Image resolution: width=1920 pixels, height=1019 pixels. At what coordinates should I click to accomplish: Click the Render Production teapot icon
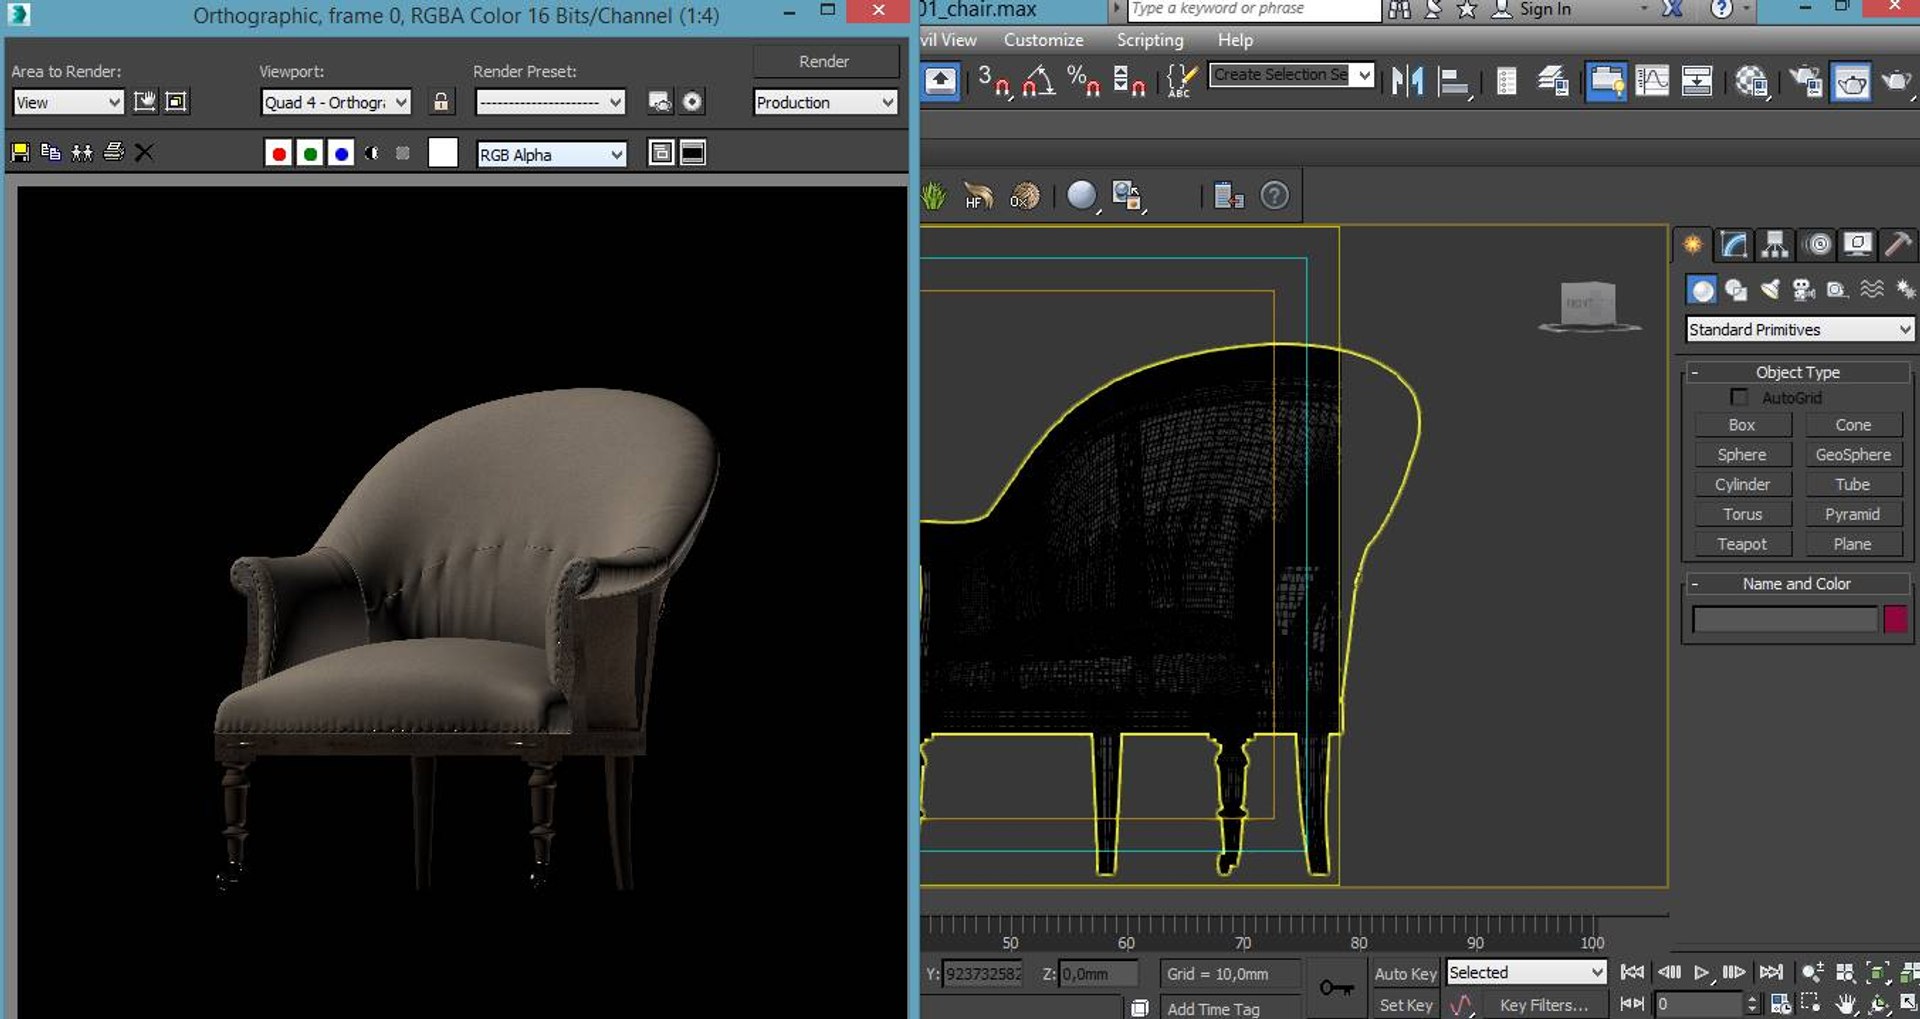1895,80
